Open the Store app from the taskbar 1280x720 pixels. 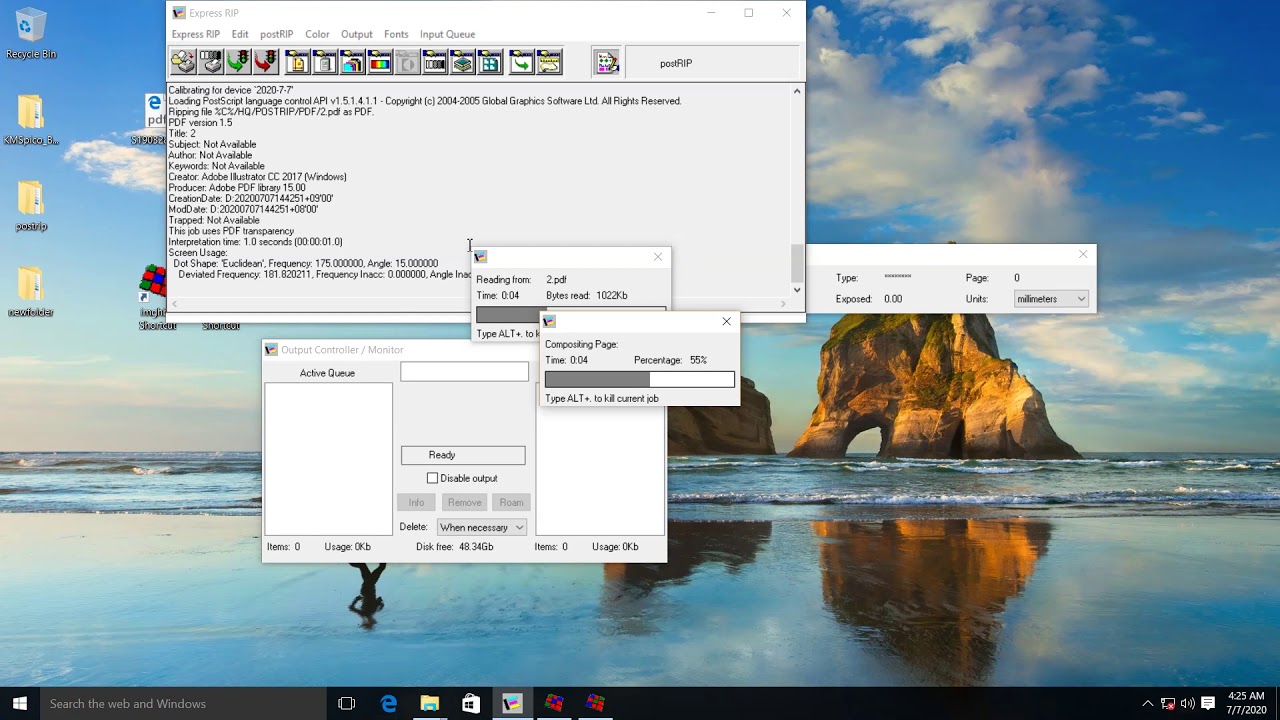[471, 704]
